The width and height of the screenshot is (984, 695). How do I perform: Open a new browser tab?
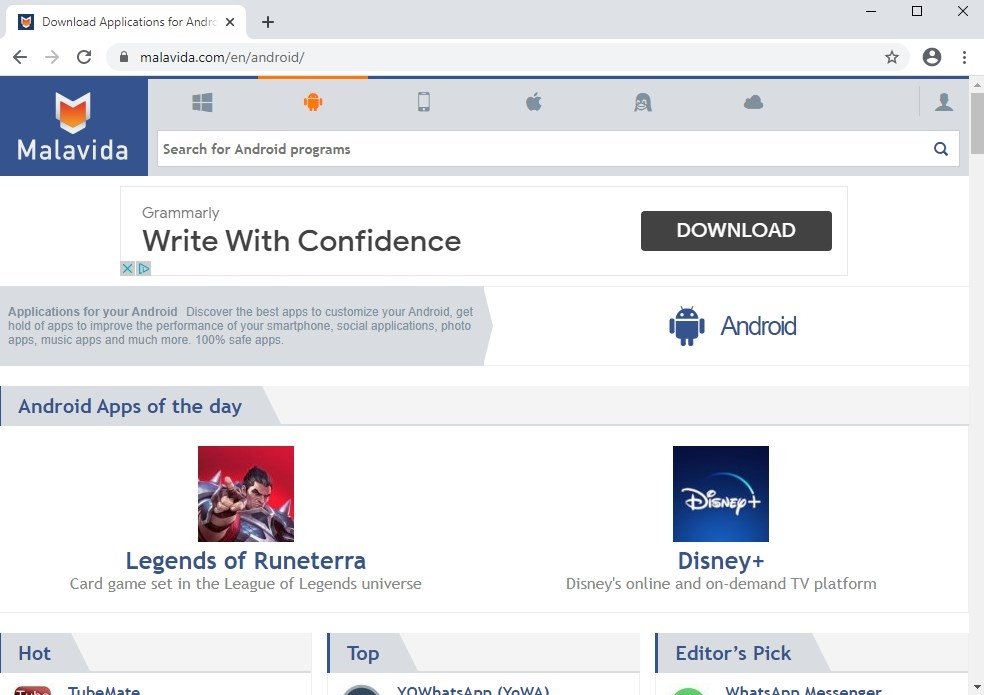(x=268, y=22)
